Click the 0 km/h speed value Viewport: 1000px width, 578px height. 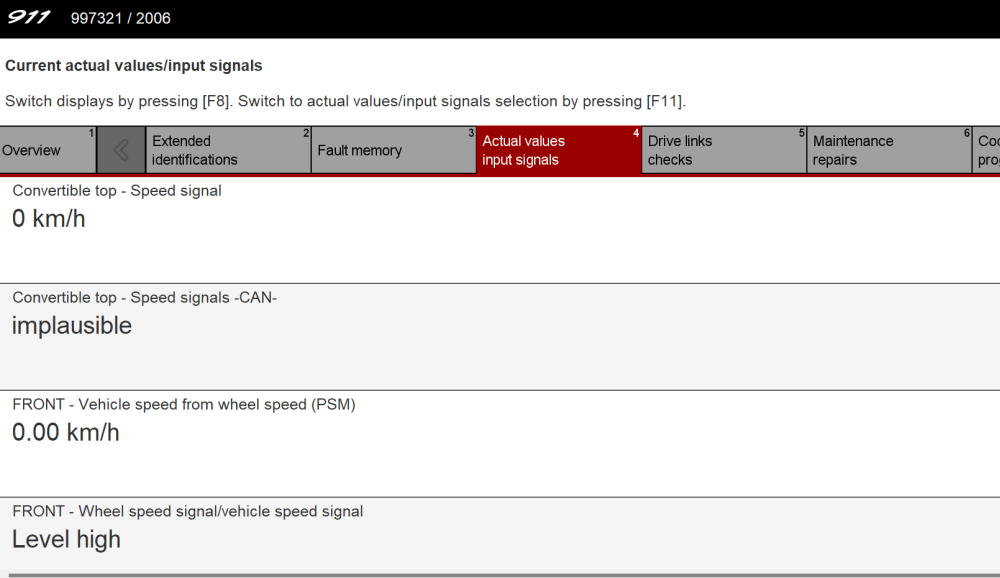[x=49, y=219]
